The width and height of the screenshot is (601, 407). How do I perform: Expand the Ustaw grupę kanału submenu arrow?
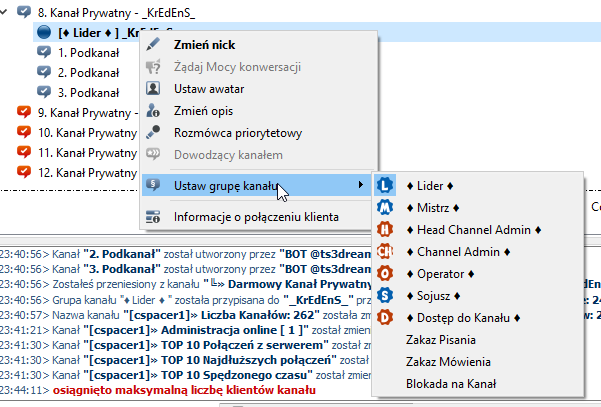point(360,185)
